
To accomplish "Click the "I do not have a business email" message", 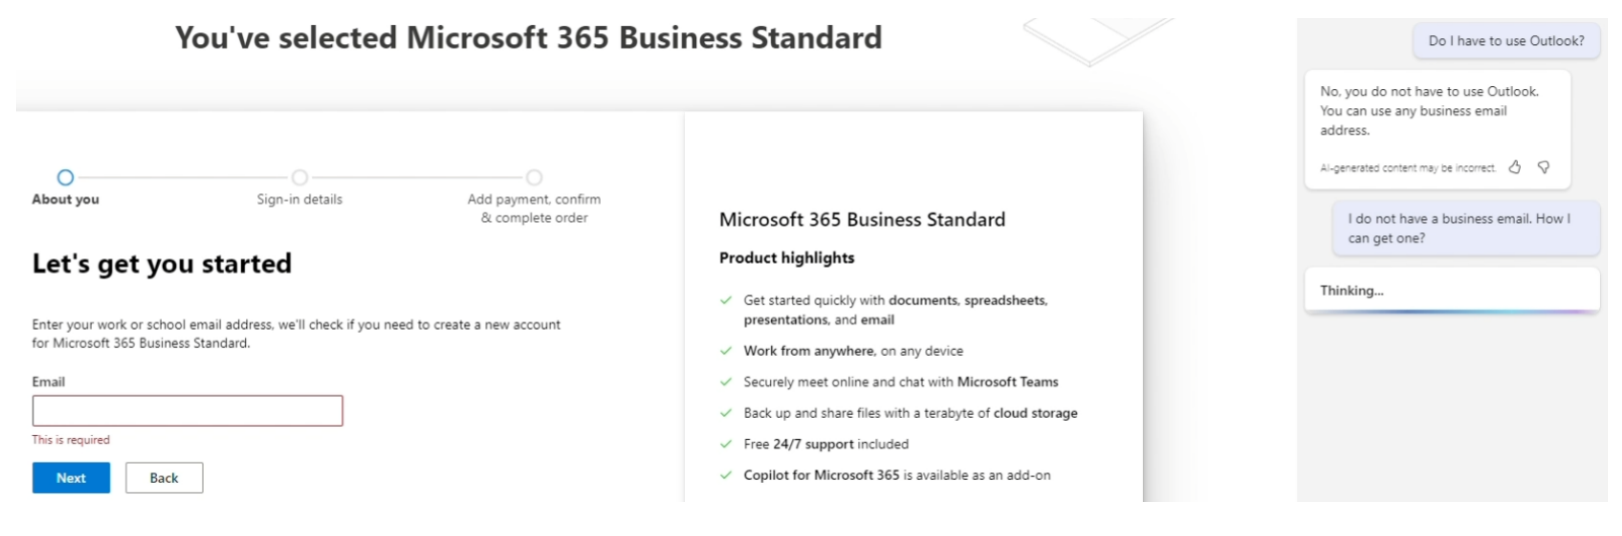I will pyautogui.click(x=1459, y=228).
